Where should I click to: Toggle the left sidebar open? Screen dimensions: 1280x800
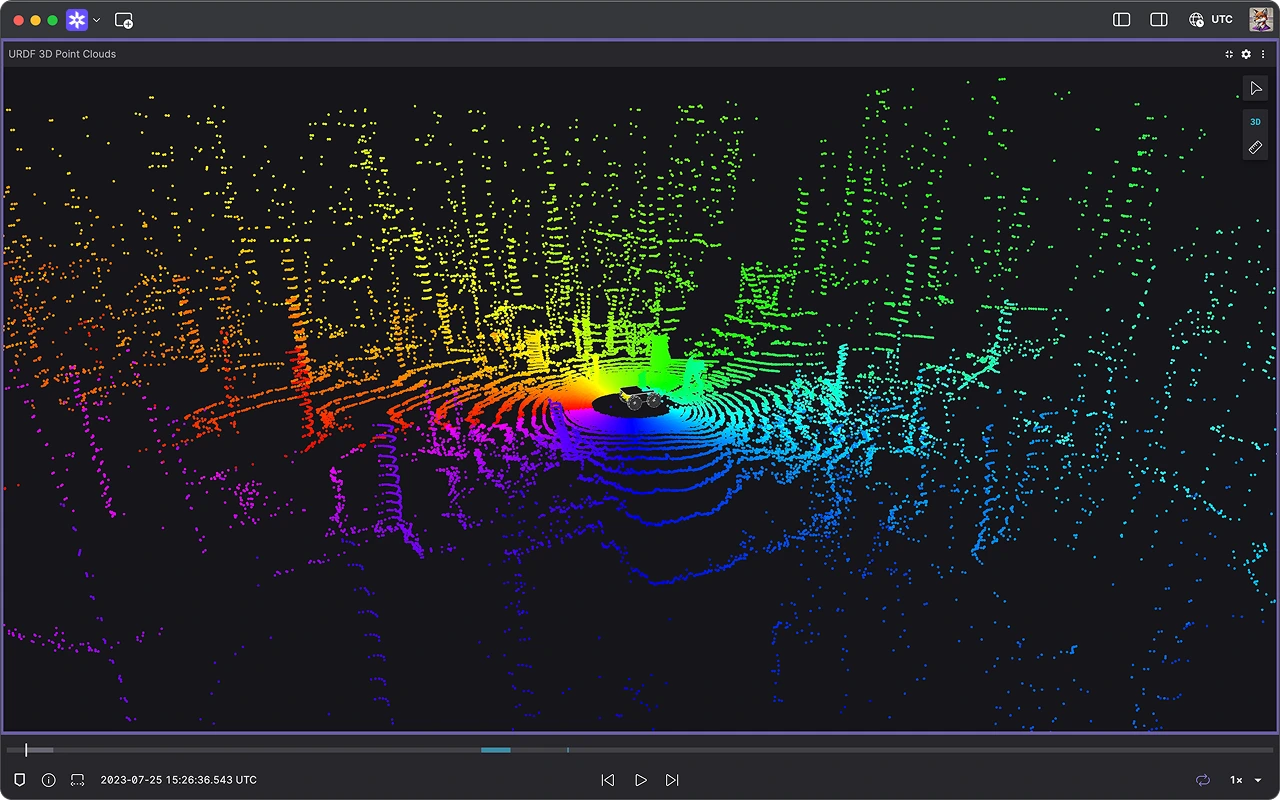(x=1120, y=19)
